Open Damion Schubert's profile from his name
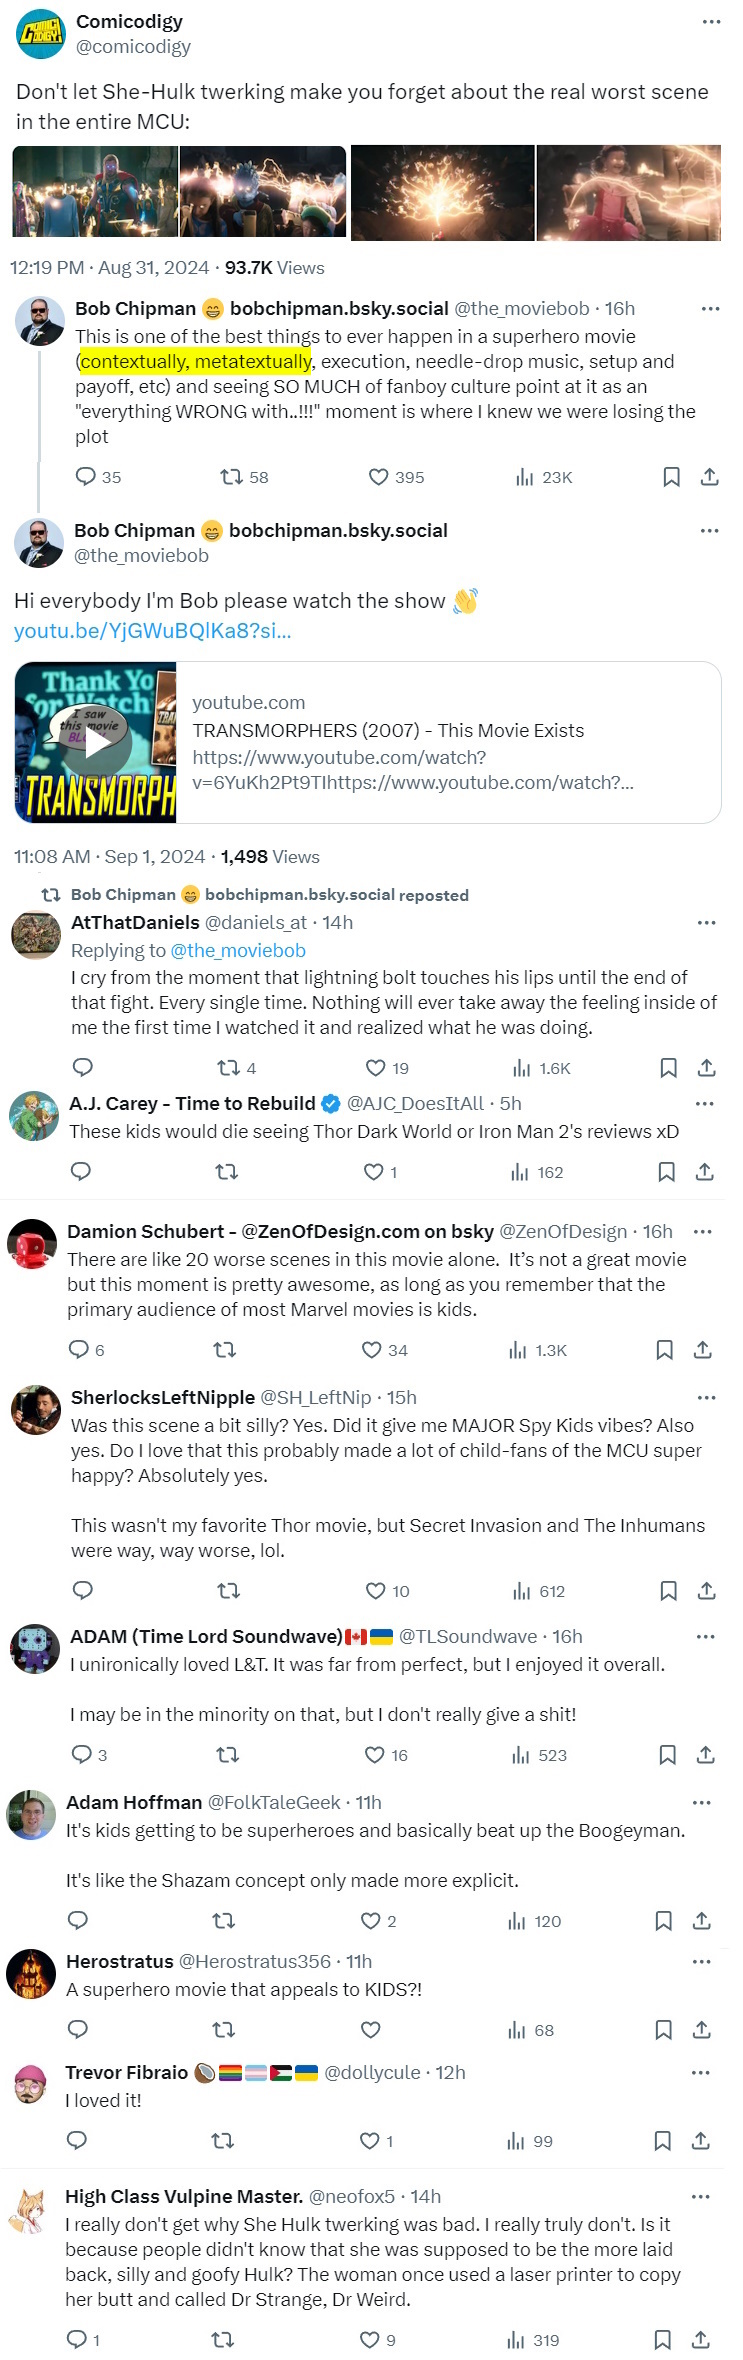The image size is (743, 2360). click(x=146, y=1231)
